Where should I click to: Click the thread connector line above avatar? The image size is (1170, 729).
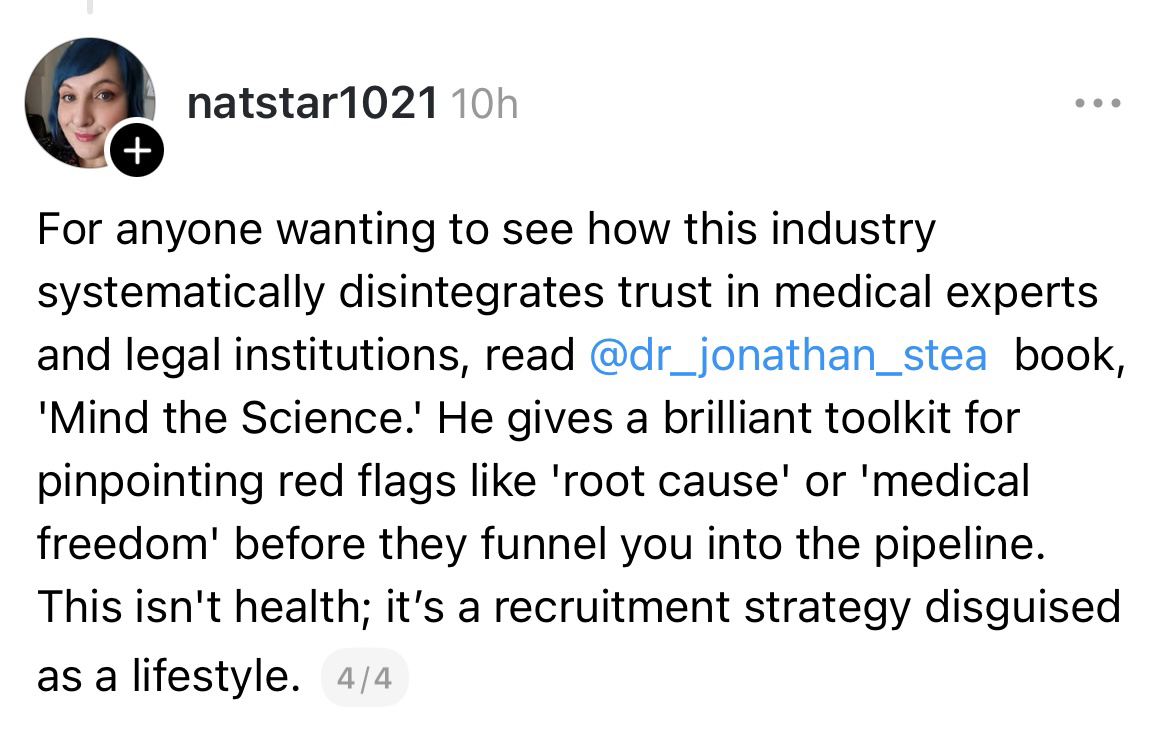tap(88, 8)
